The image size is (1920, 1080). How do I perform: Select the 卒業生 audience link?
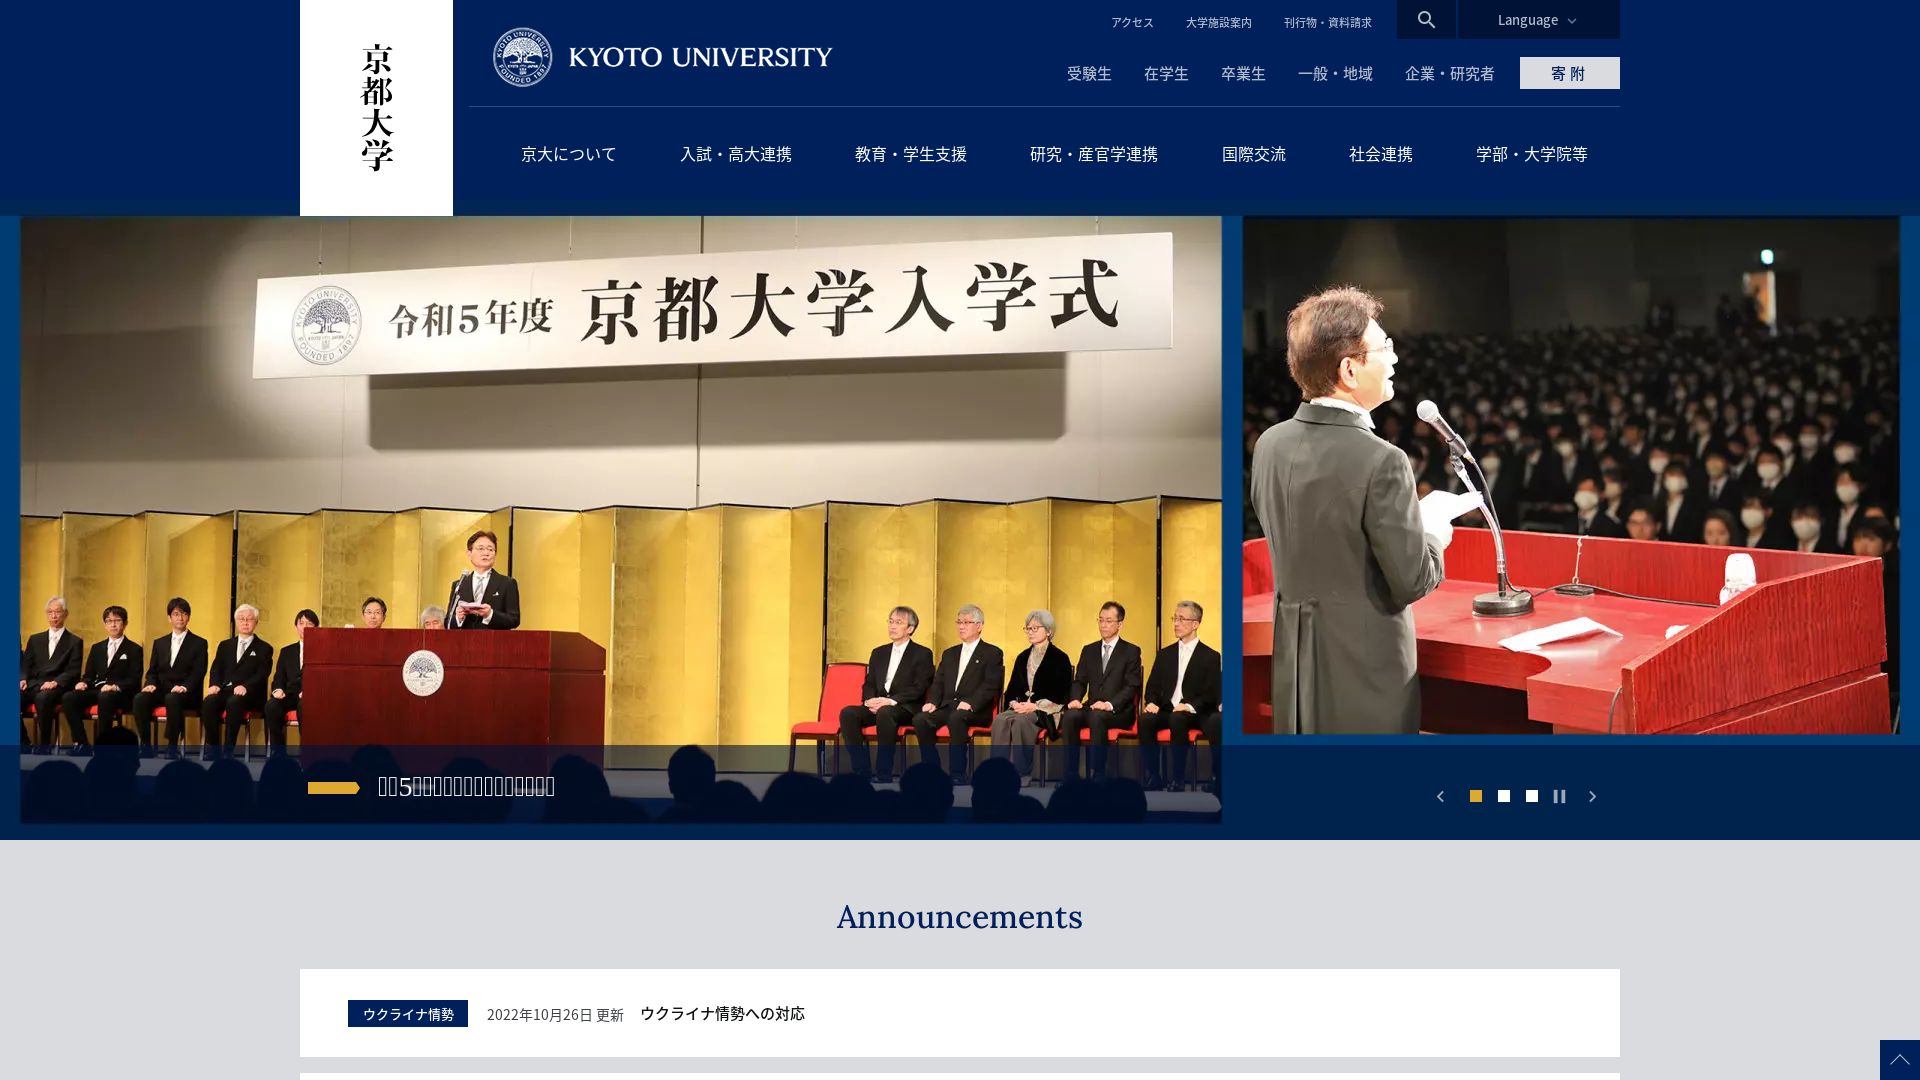1243,73
